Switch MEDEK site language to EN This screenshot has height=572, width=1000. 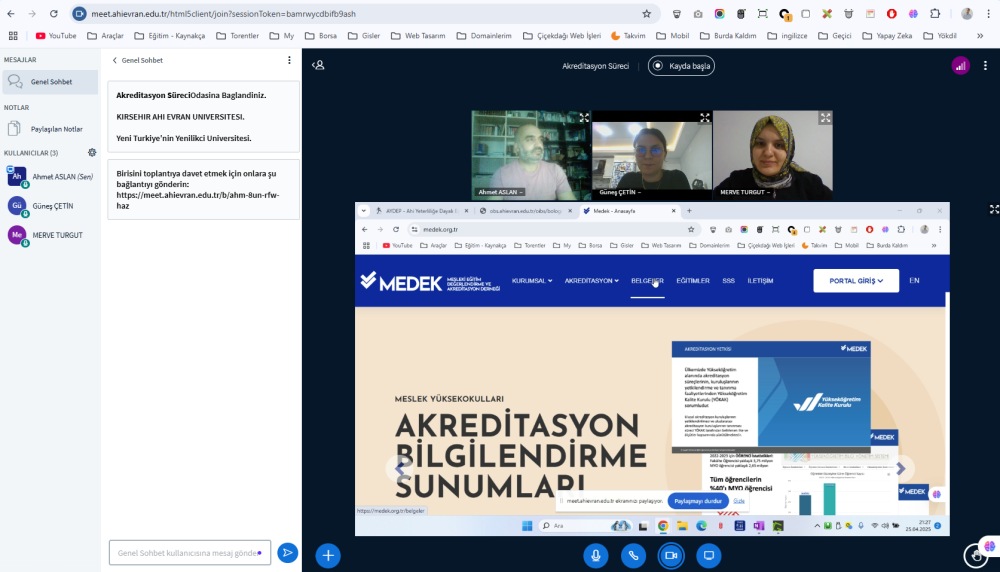pyautogui.click(x=914, y=281)
